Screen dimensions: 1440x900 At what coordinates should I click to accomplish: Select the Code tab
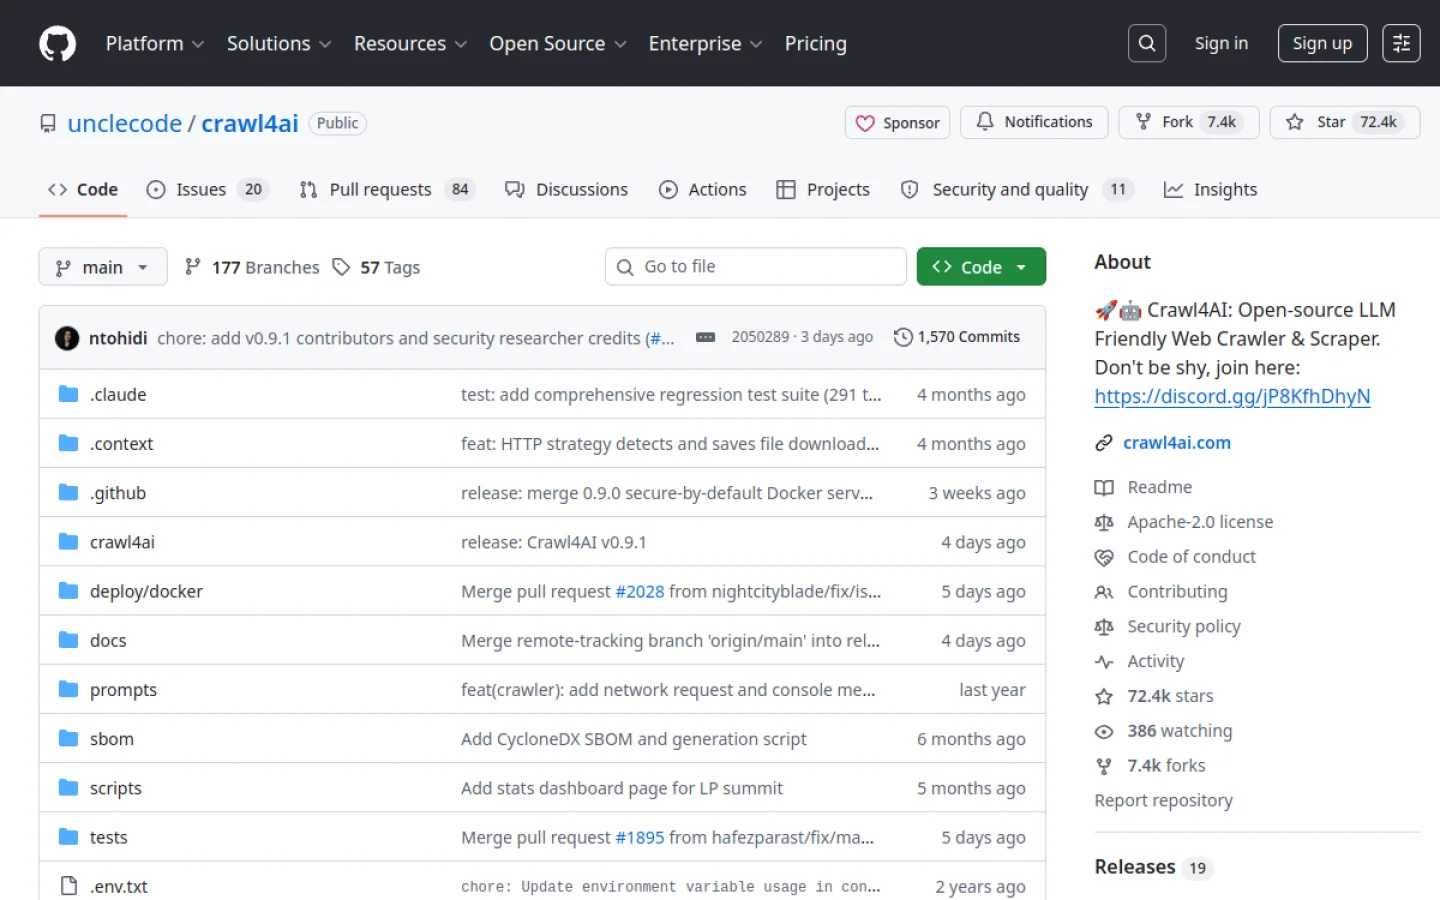(83, 189)
